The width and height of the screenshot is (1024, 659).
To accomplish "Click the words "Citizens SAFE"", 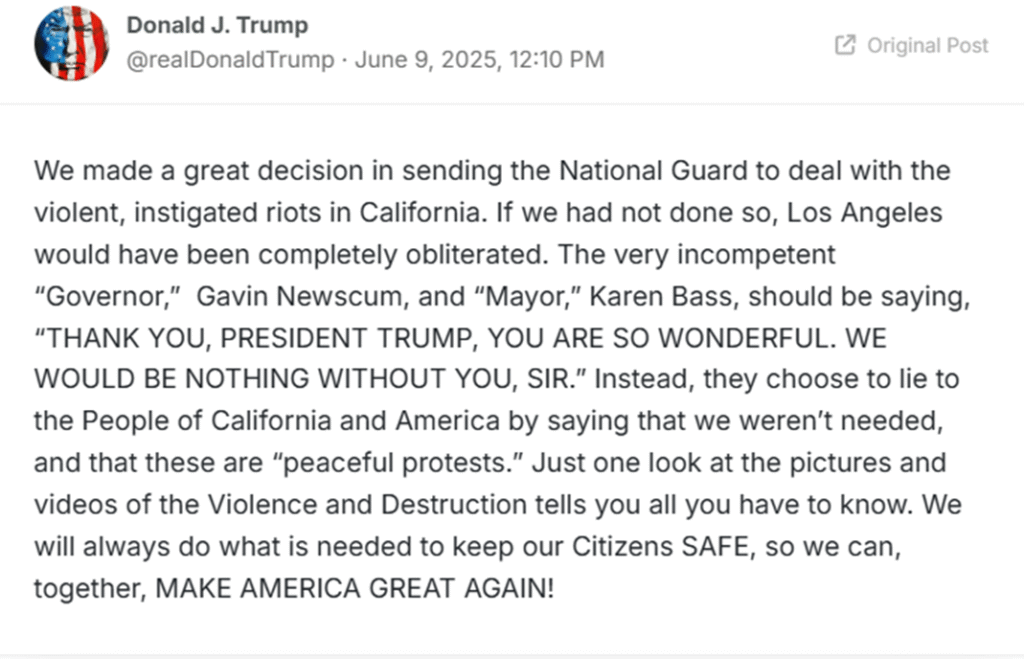I will [x=660, y=547].
